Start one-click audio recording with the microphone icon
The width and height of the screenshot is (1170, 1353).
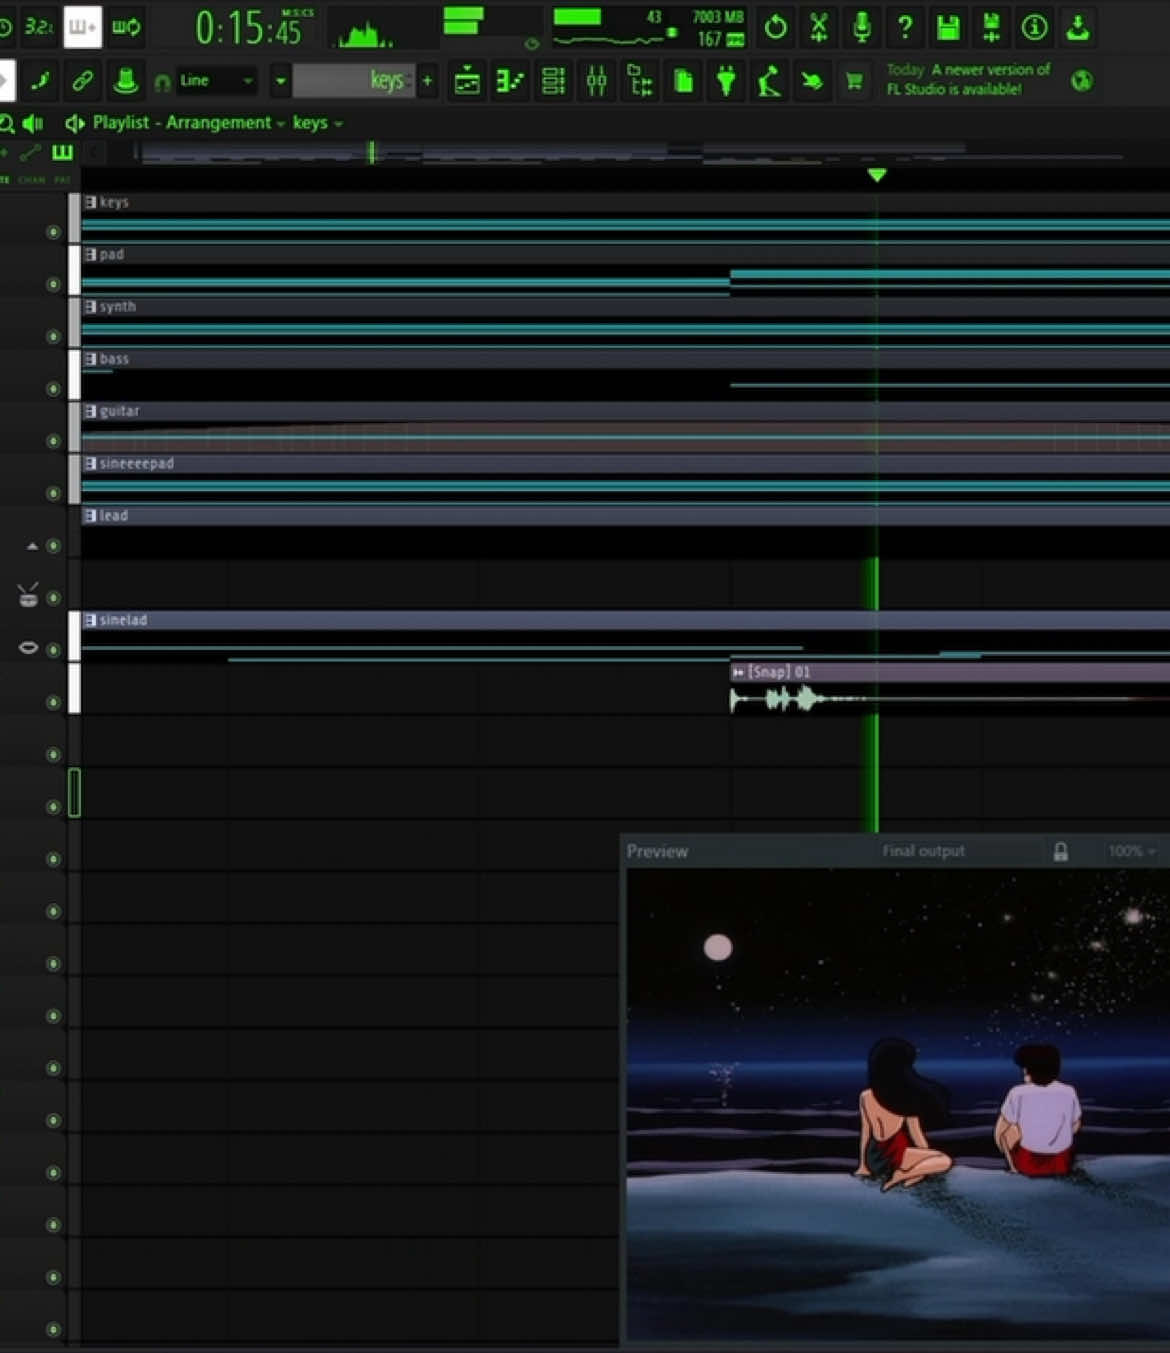click(x=862, y=28)
